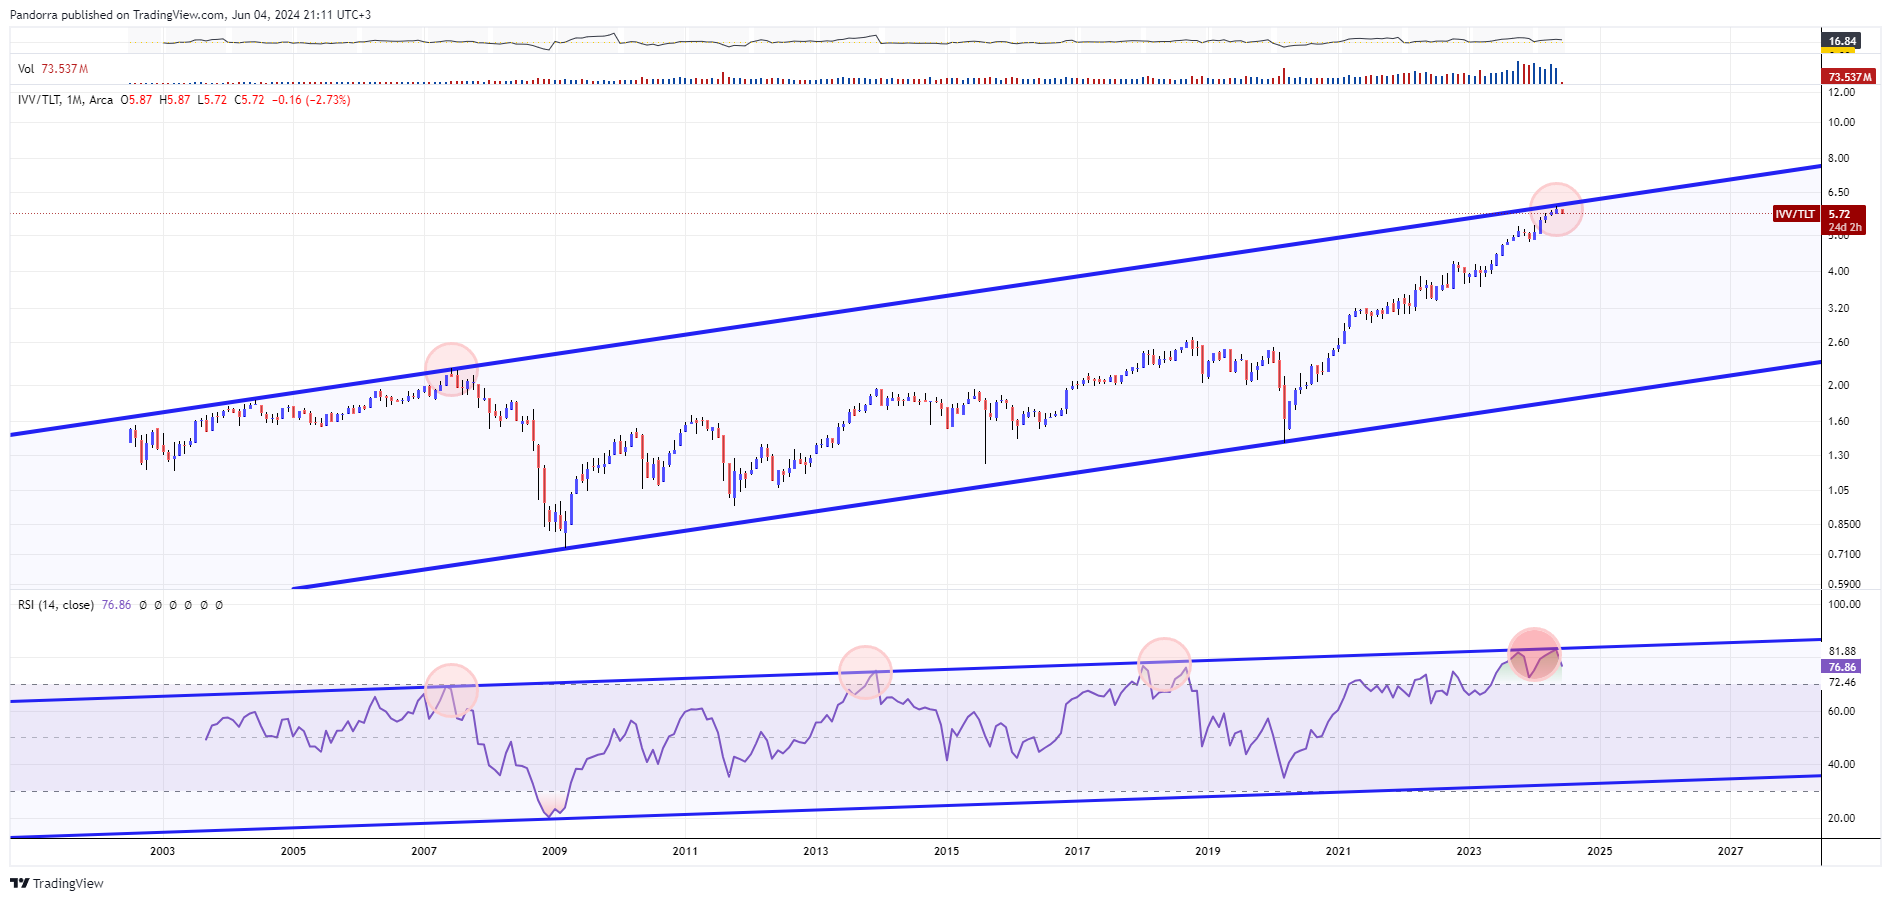Click the 2025 year label on time axis
Viewport: 1891px width, 901px height.
[1600, 851]
